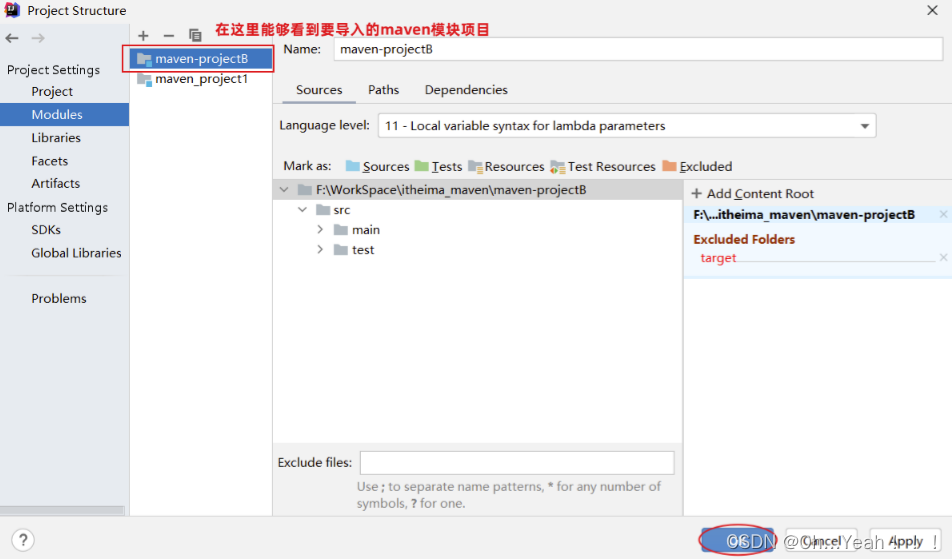The width and height of the screenshot is (952, 559).
Task: Select maven-projectB module
Action: 201,59
